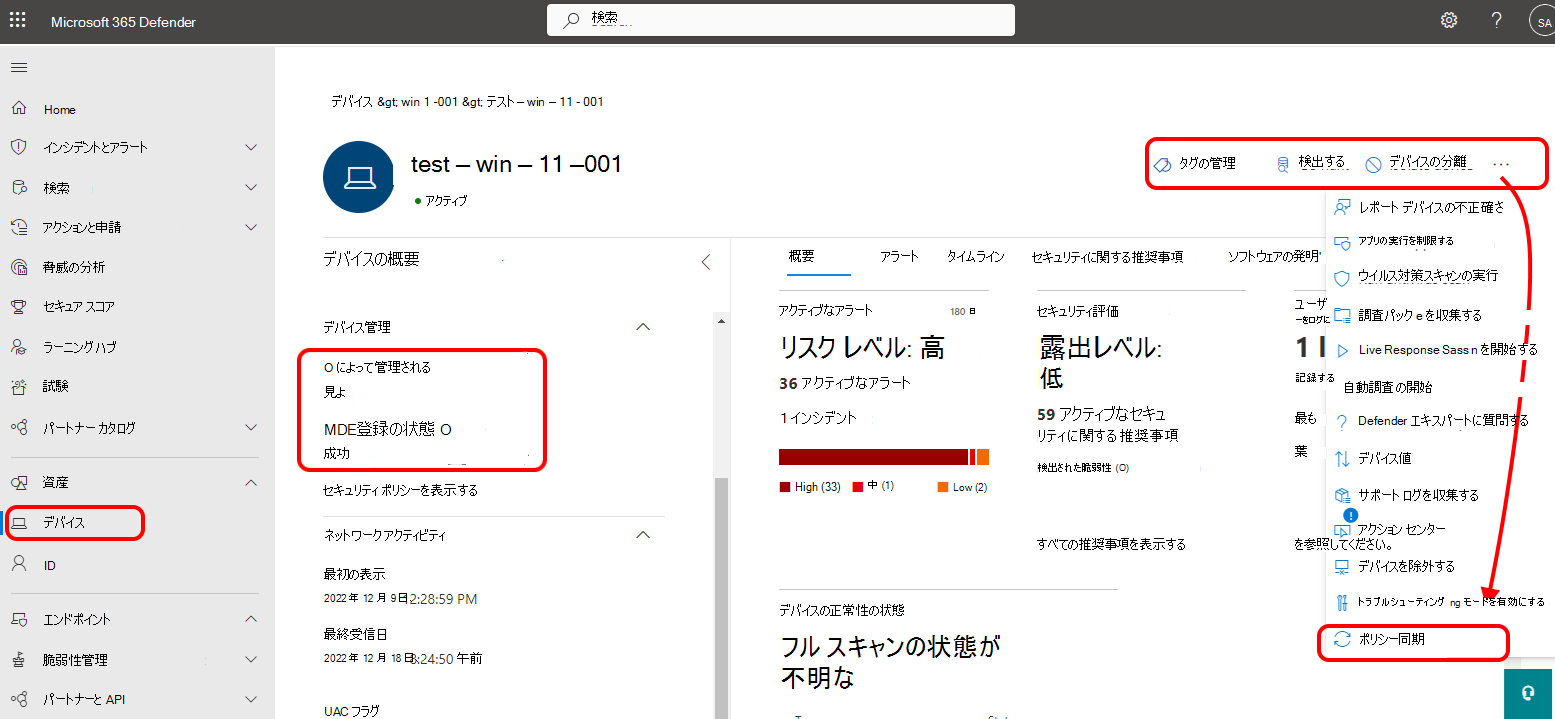Switch to the アラート tab
Screen dimensions: 1555x719
[x=899, y=257]
